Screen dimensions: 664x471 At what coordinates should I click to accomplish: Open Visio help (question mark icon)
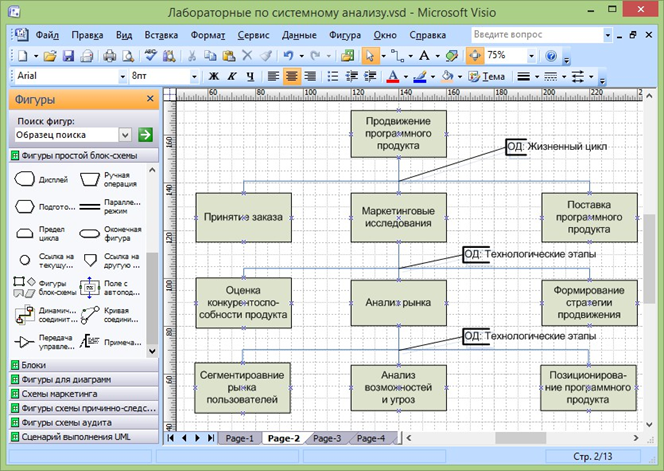tap(551, 55)
